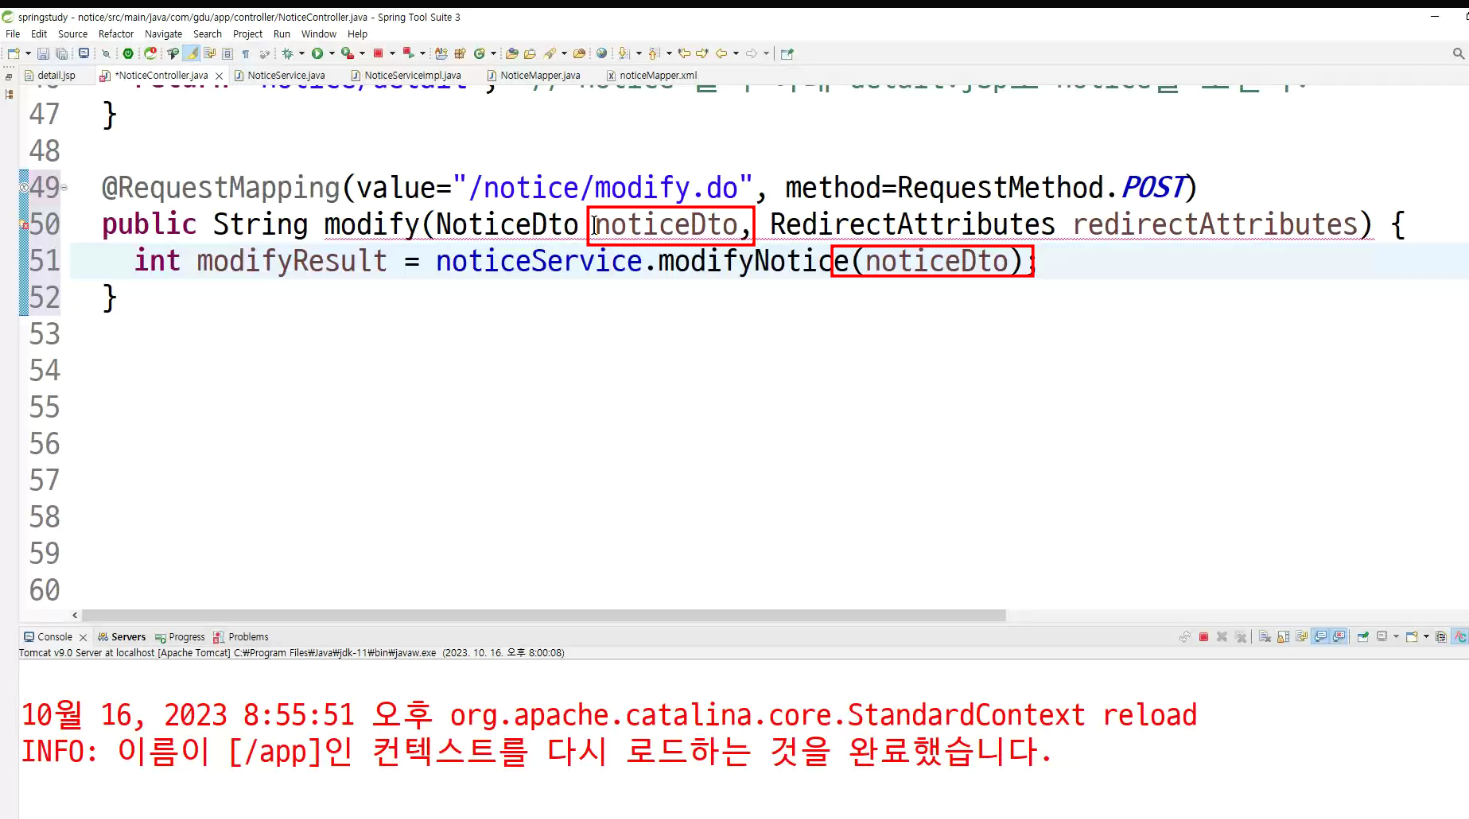
Task: Toggle Mark Occurrences highlighter icon
Action: click(191, 53)
